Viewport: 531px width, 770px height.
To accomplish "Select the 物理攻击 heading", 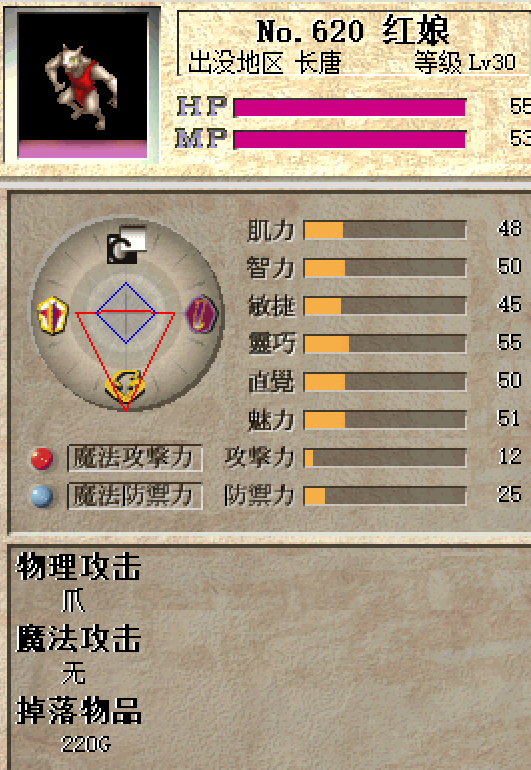I will point(79,567).
